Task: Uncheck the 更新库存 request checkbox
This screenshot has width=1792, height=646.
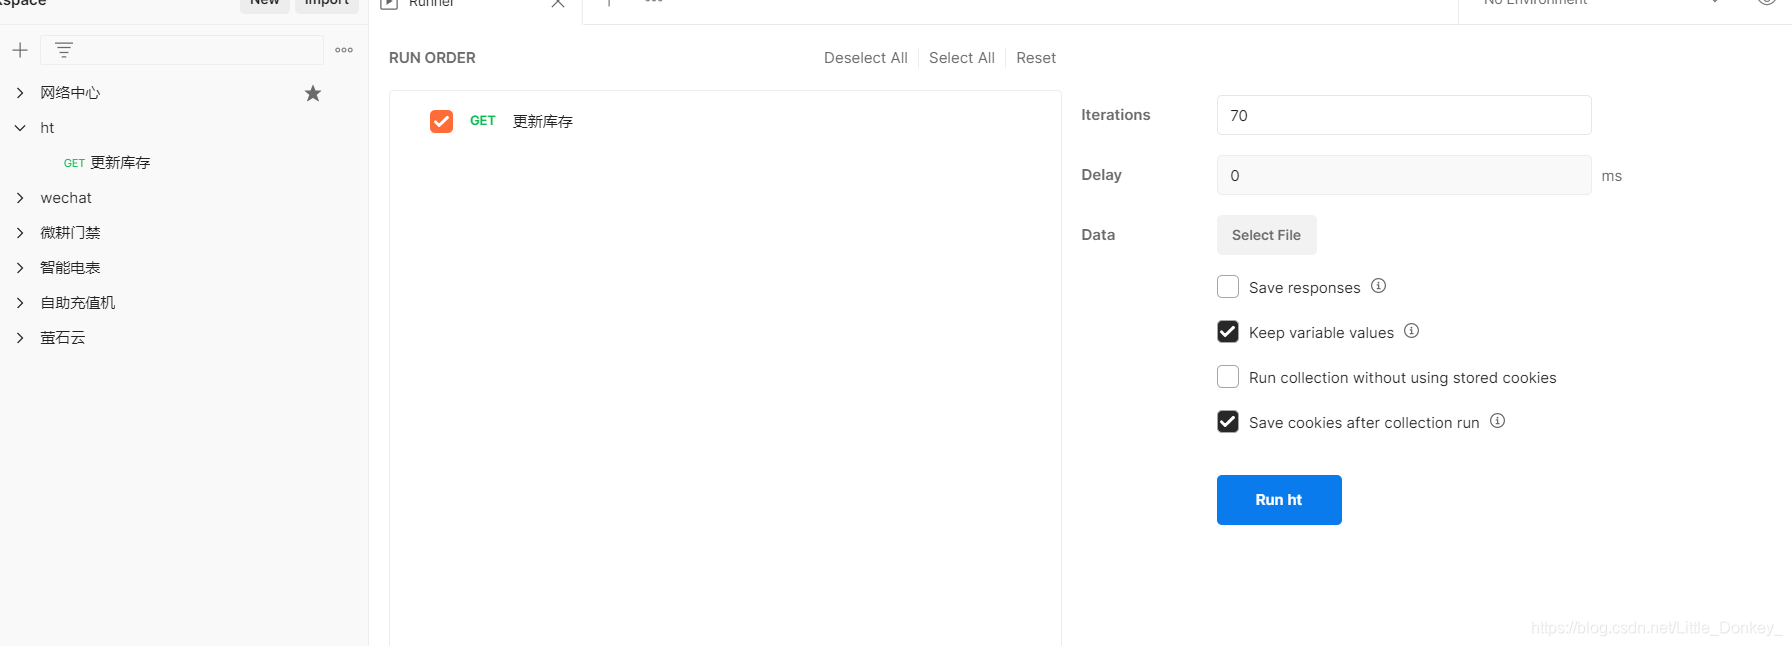Action: 441,121
